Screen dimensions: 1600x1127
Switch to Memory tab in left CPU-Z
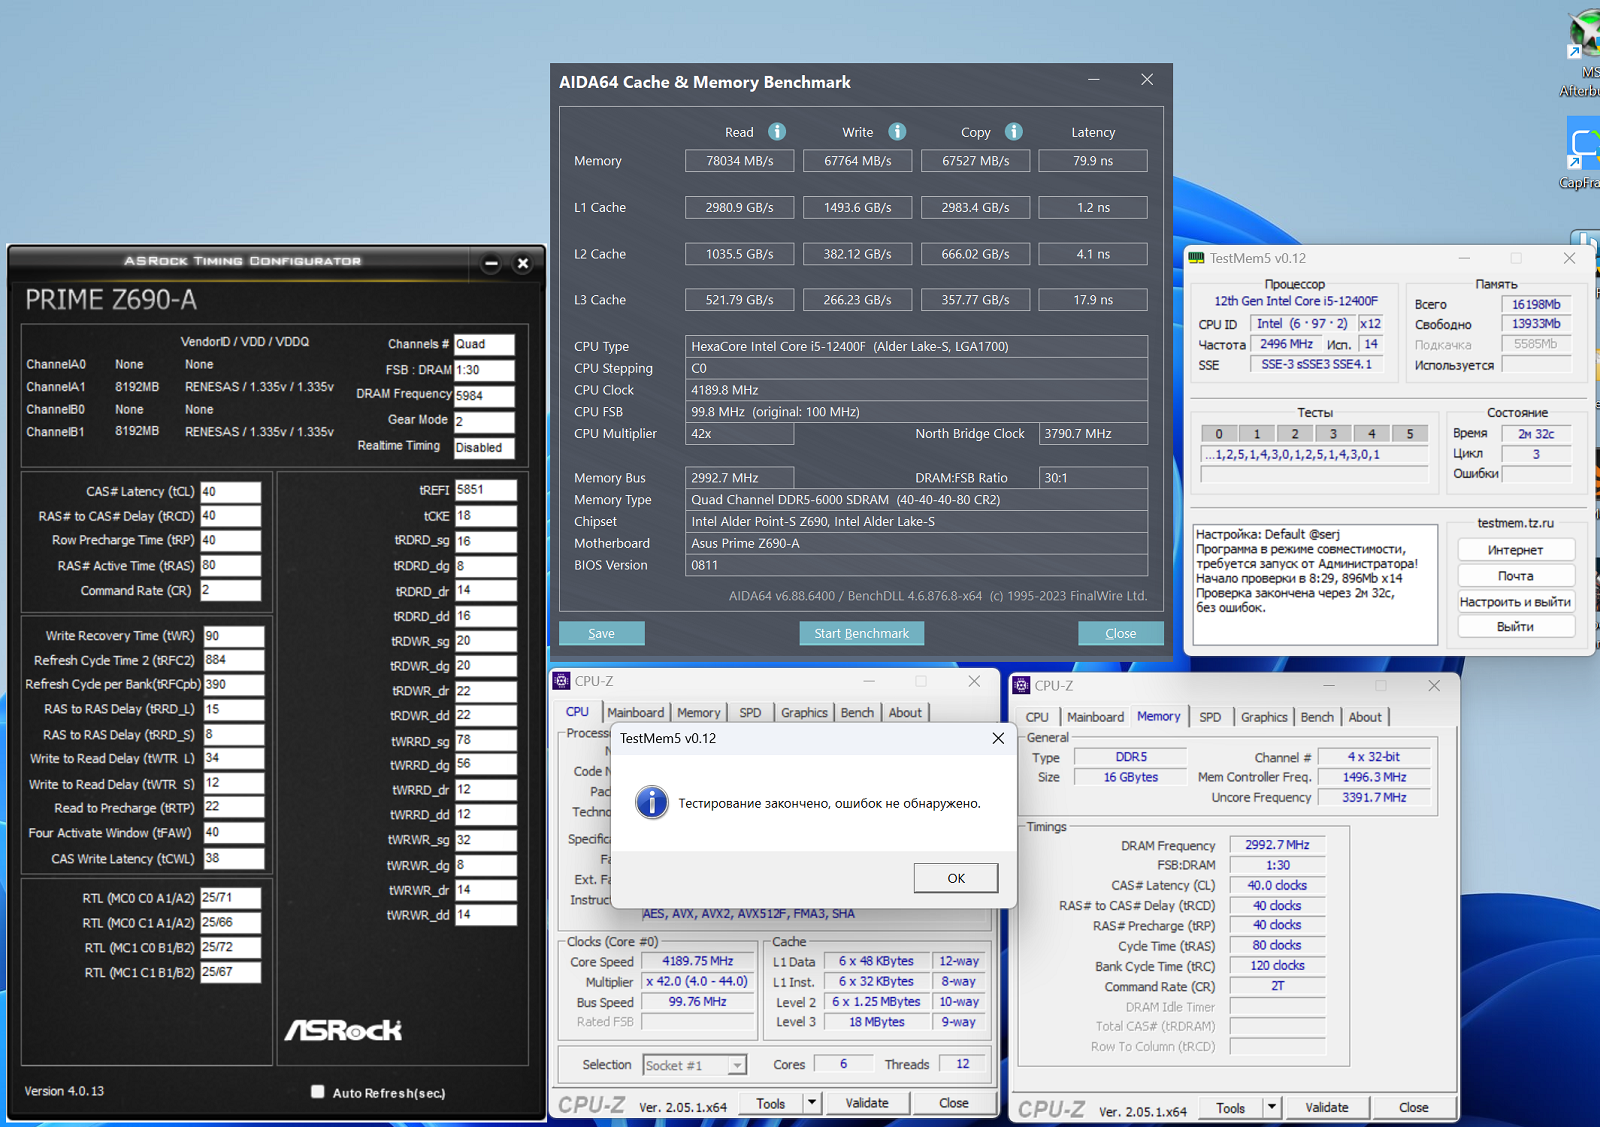[698, 712]
